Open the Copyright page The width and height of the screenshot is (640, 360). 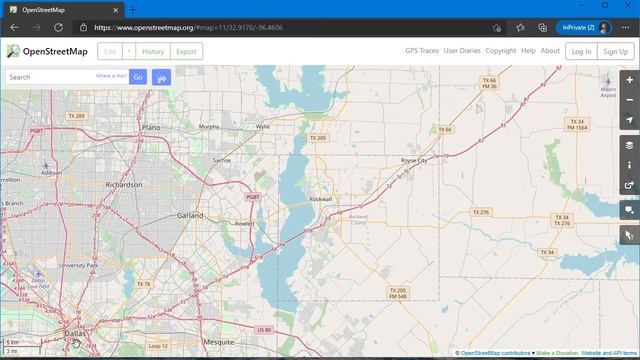coord(501,51)
